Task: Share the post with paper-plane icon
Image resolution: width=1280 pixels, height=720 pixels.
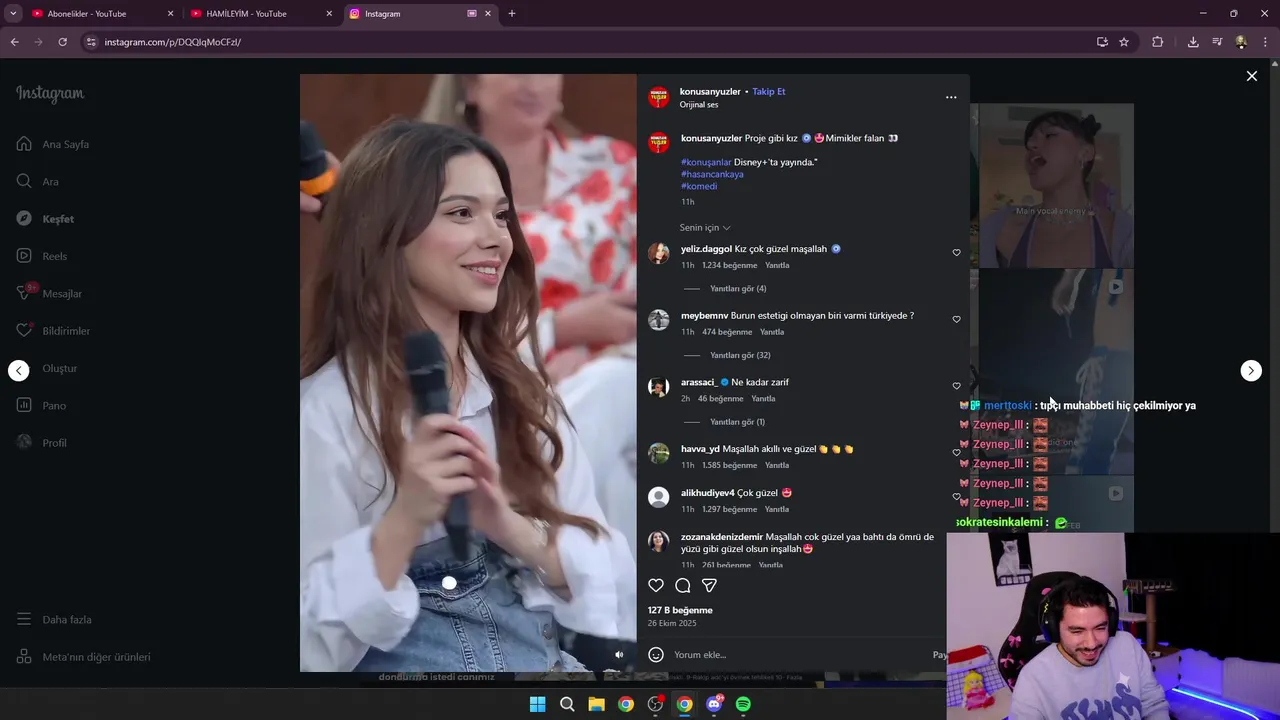Action: click(709, 586)
